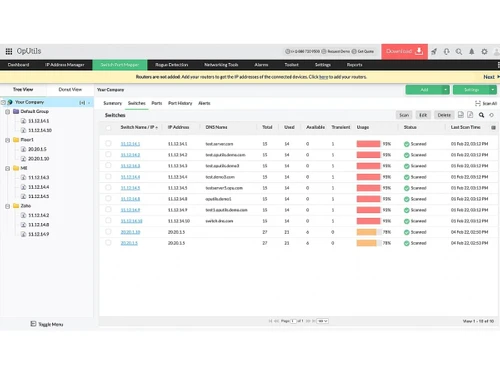The image size is (500, 375).
Task: Click the Scan button in Switches toolbar
Action: click(x=404, y=115)
